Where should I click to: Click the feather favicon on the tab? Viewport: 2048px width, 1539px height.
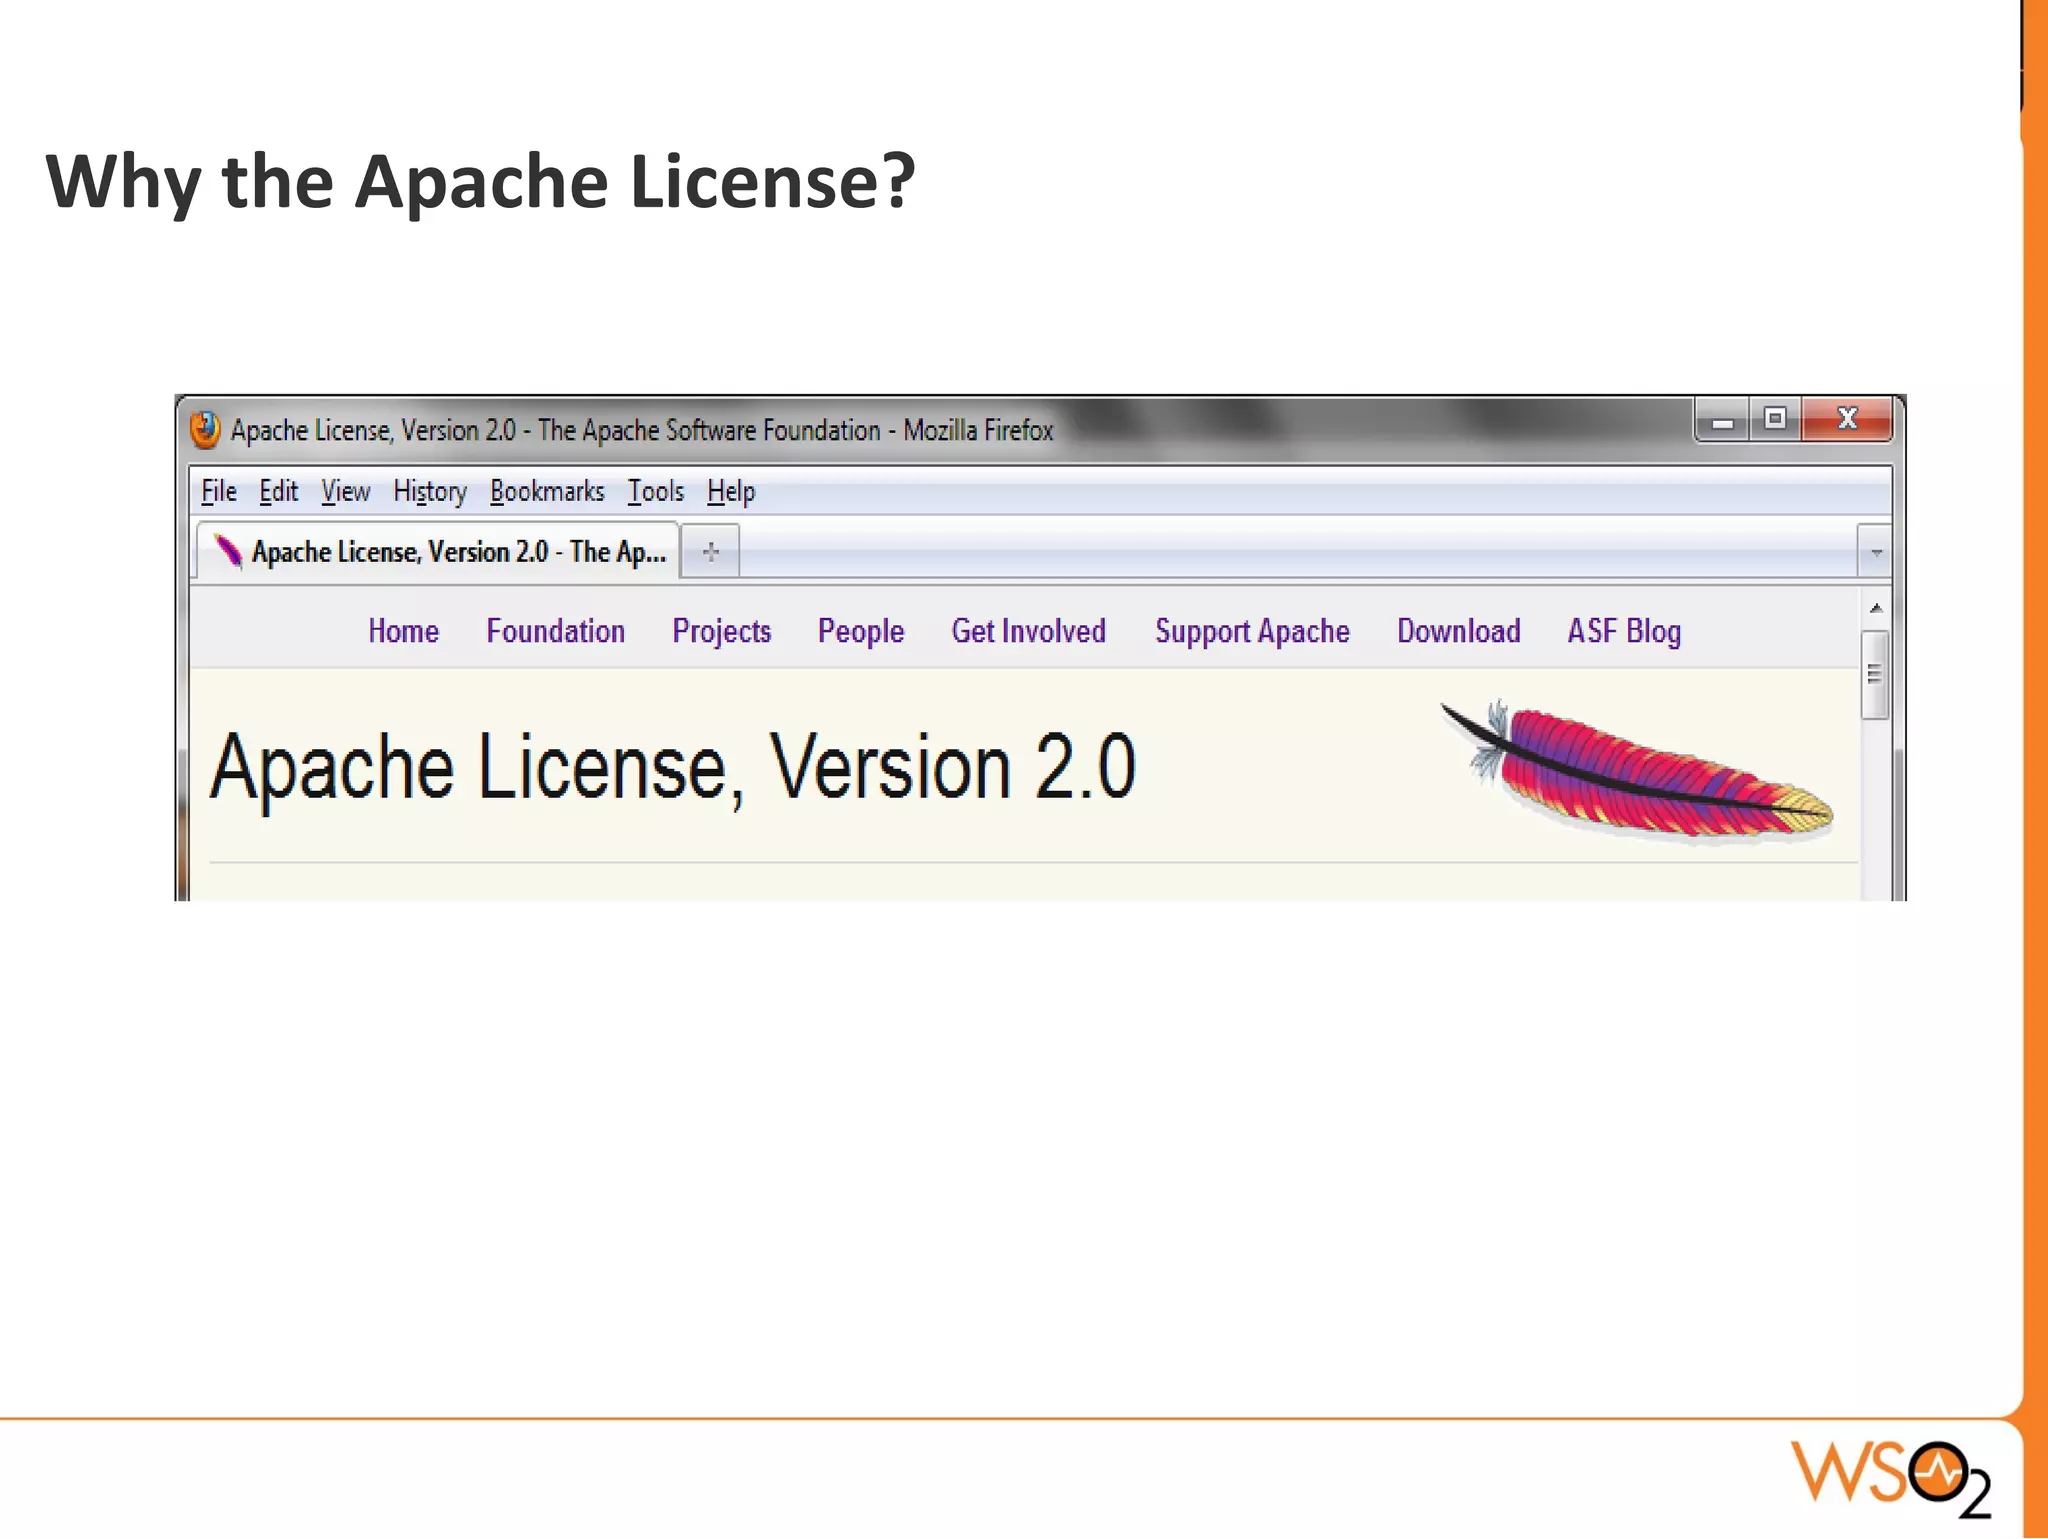228,551
